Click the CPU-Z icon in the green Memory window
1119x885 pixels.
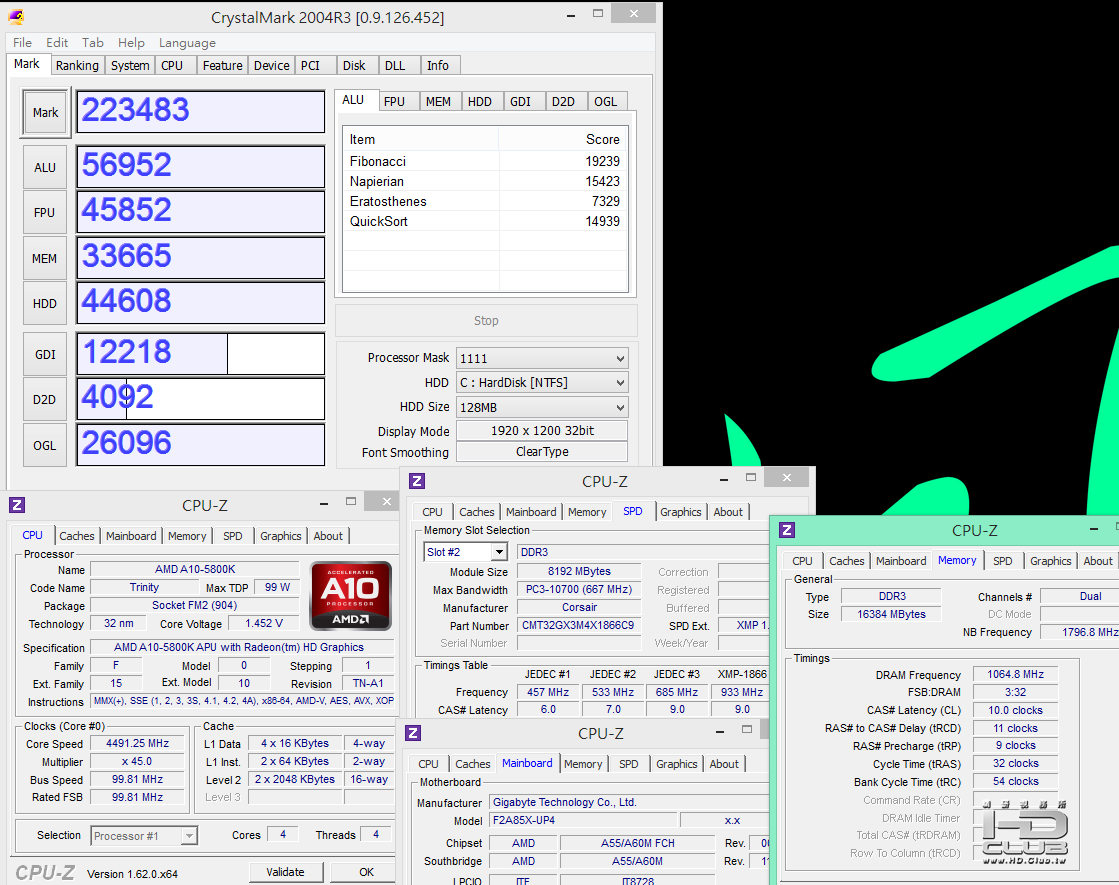tap(787, 530)
